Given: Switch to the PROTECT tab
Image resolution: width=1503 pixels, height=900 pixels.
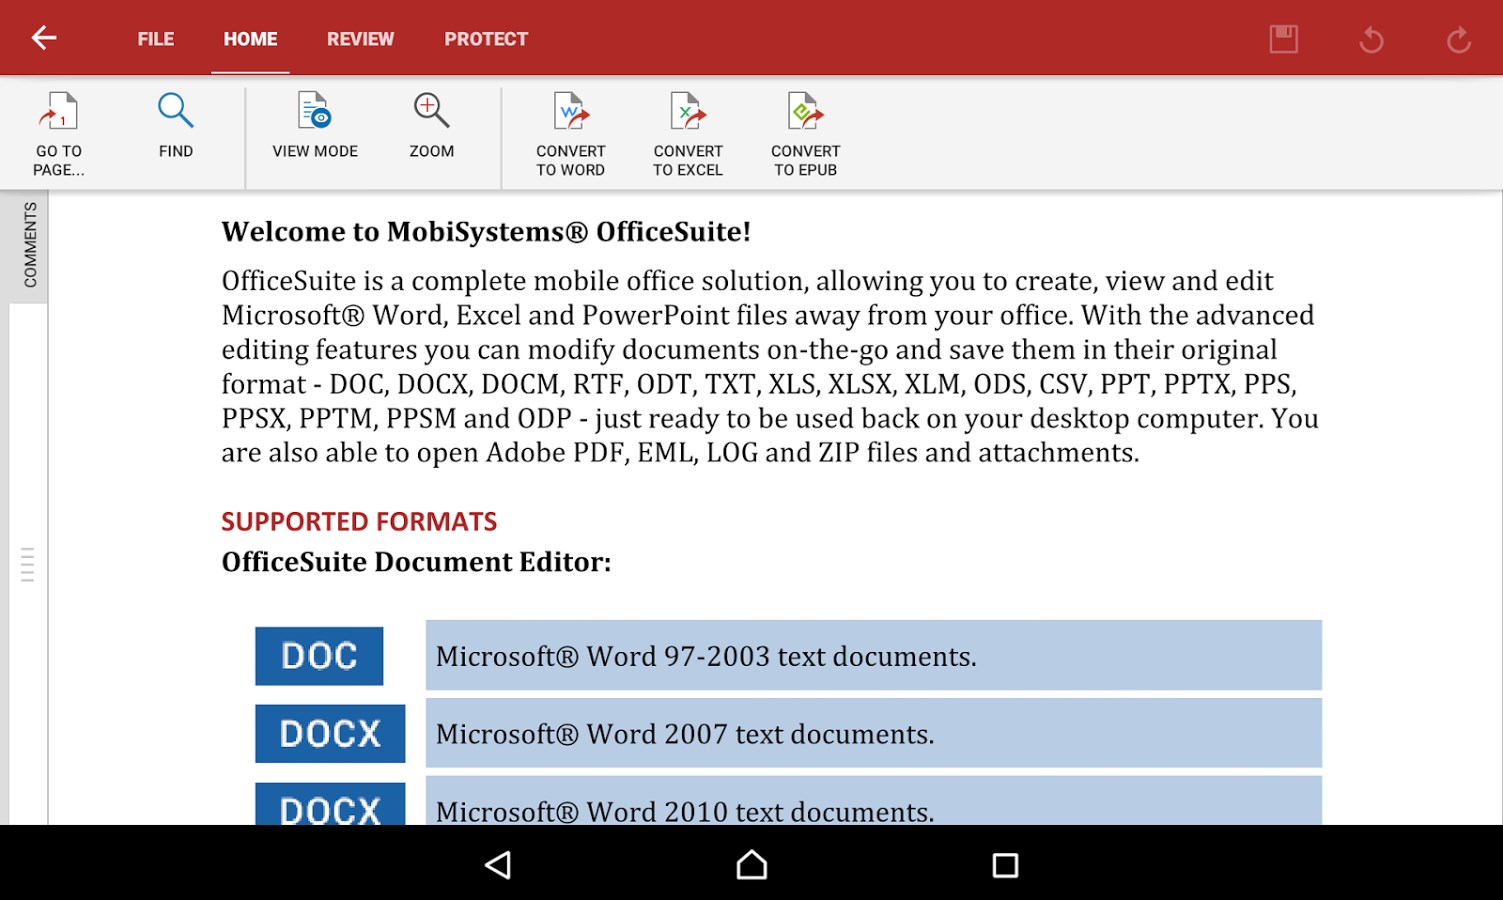Looking at the screenshot, I should click(x=486, y=38).
